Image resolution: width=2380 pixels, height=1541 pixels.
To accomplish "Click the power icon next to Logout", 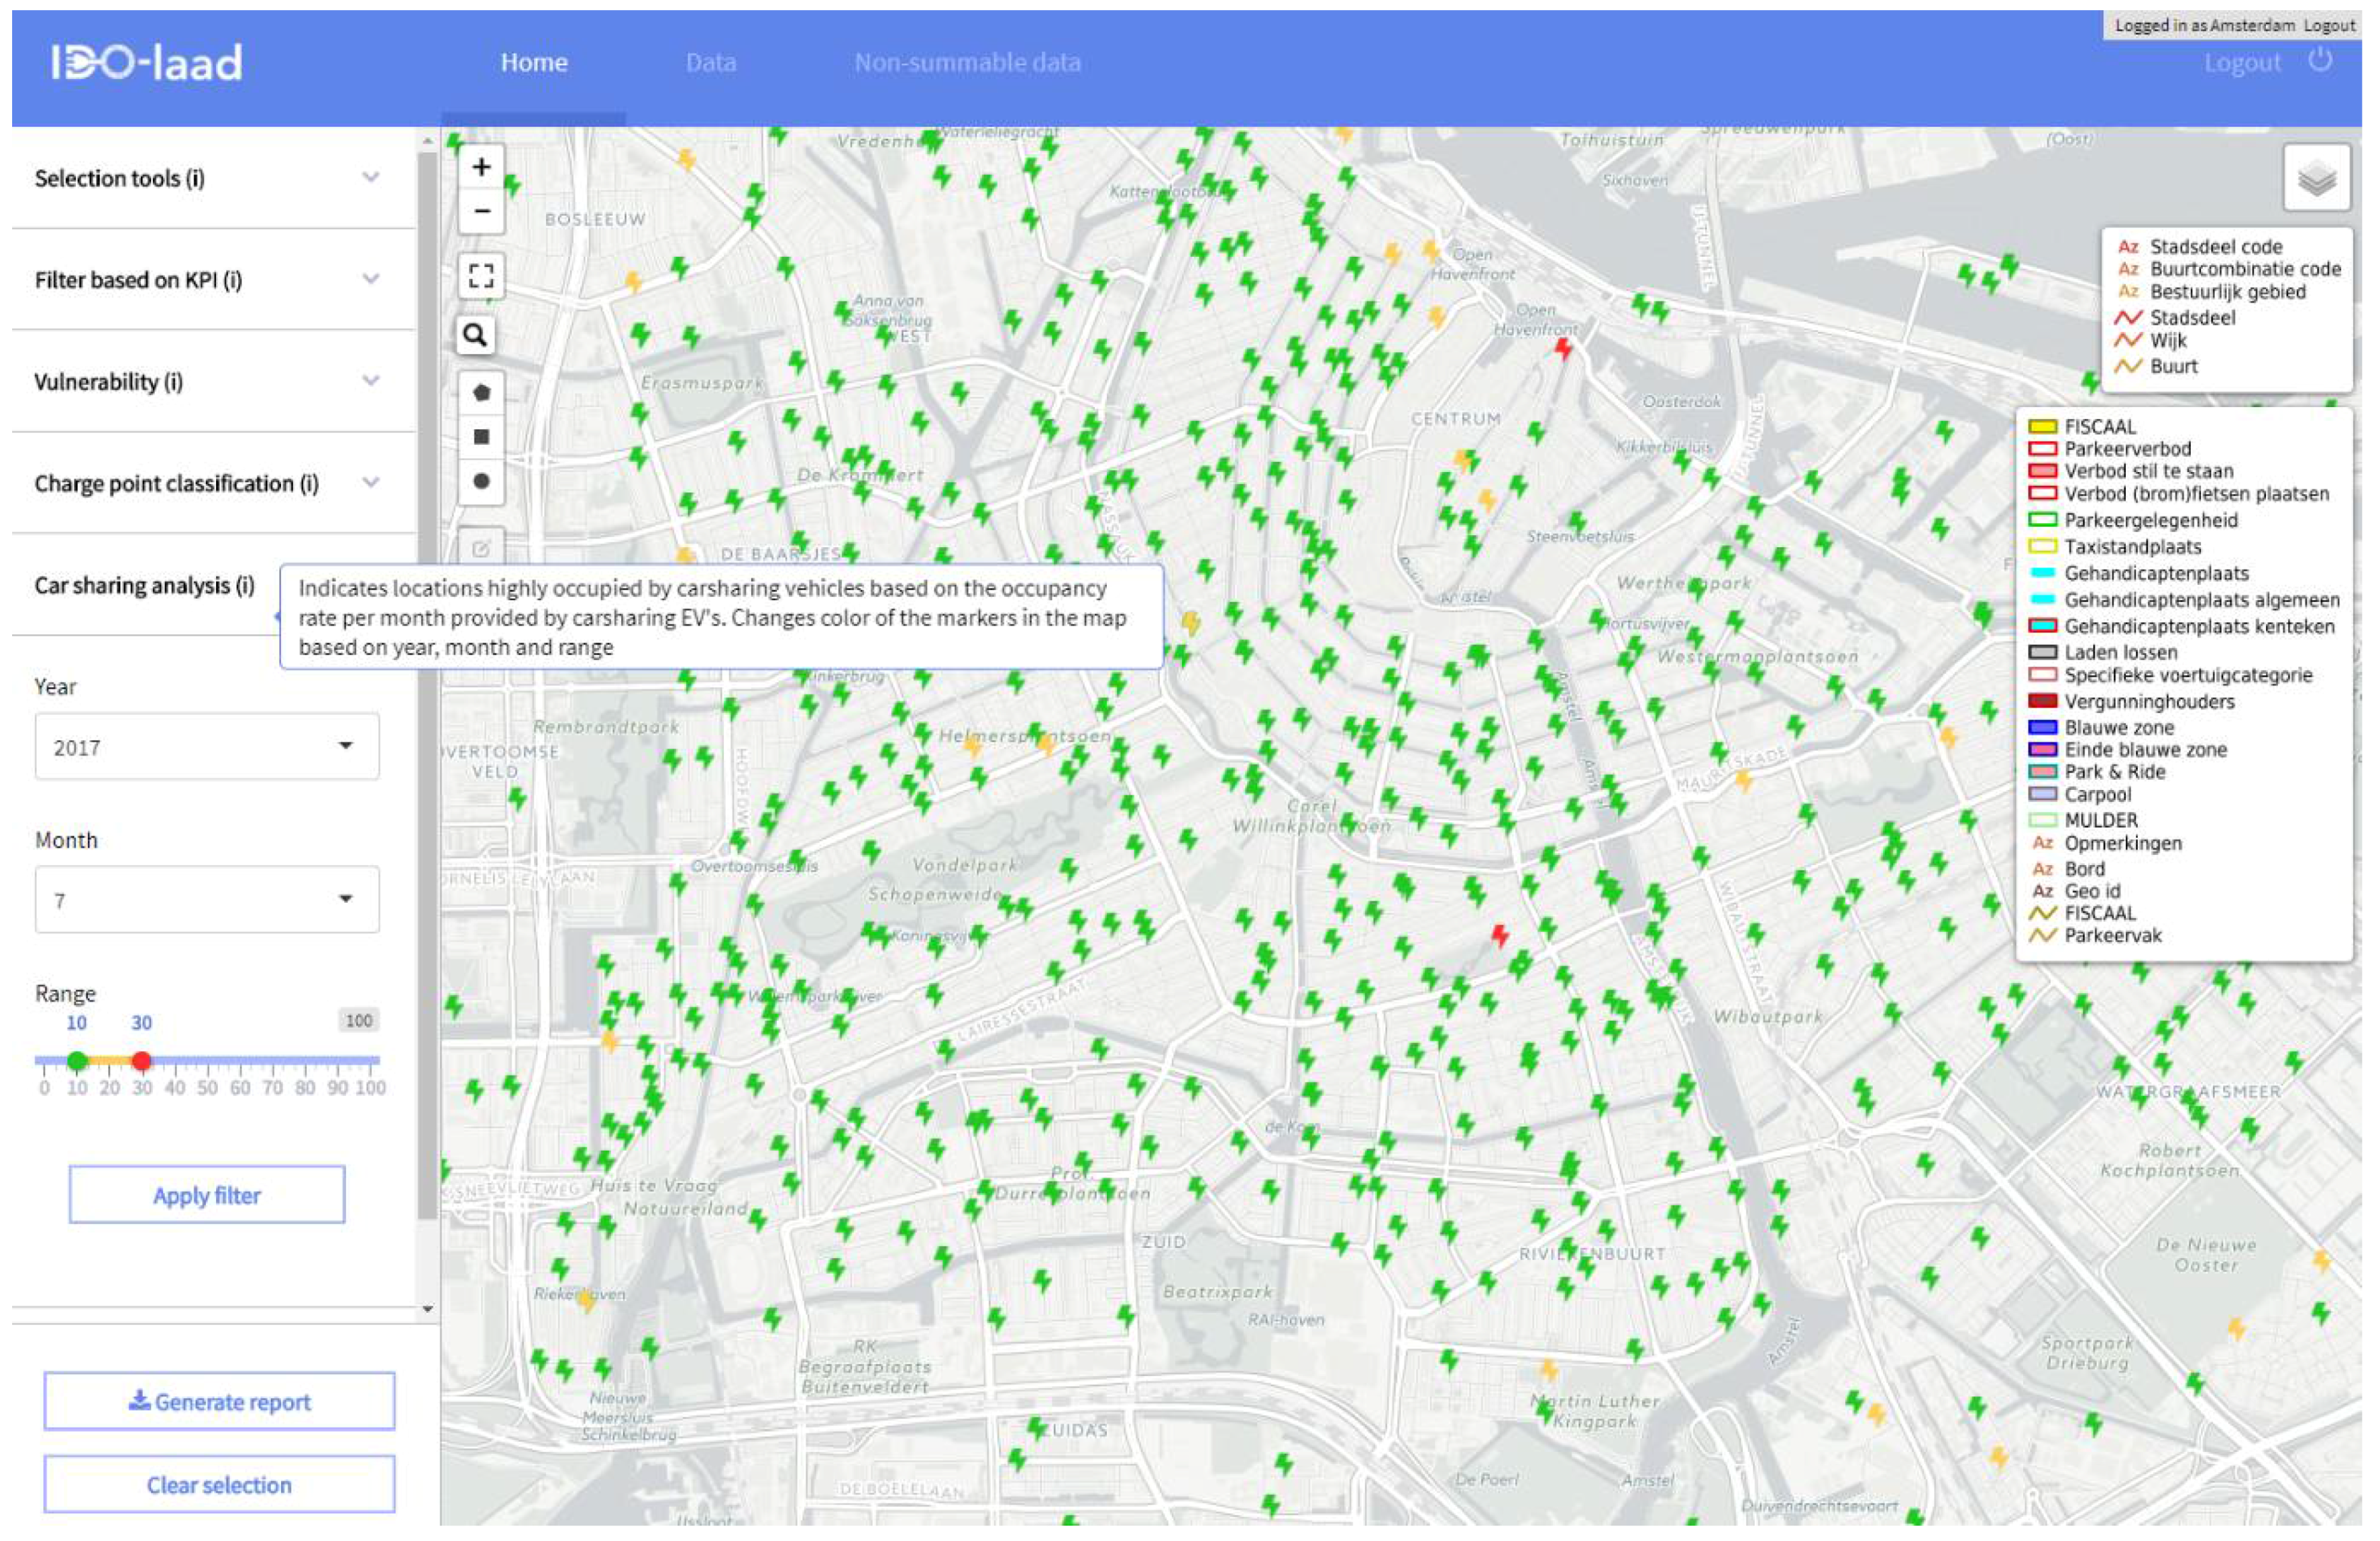I will 2320,61.
